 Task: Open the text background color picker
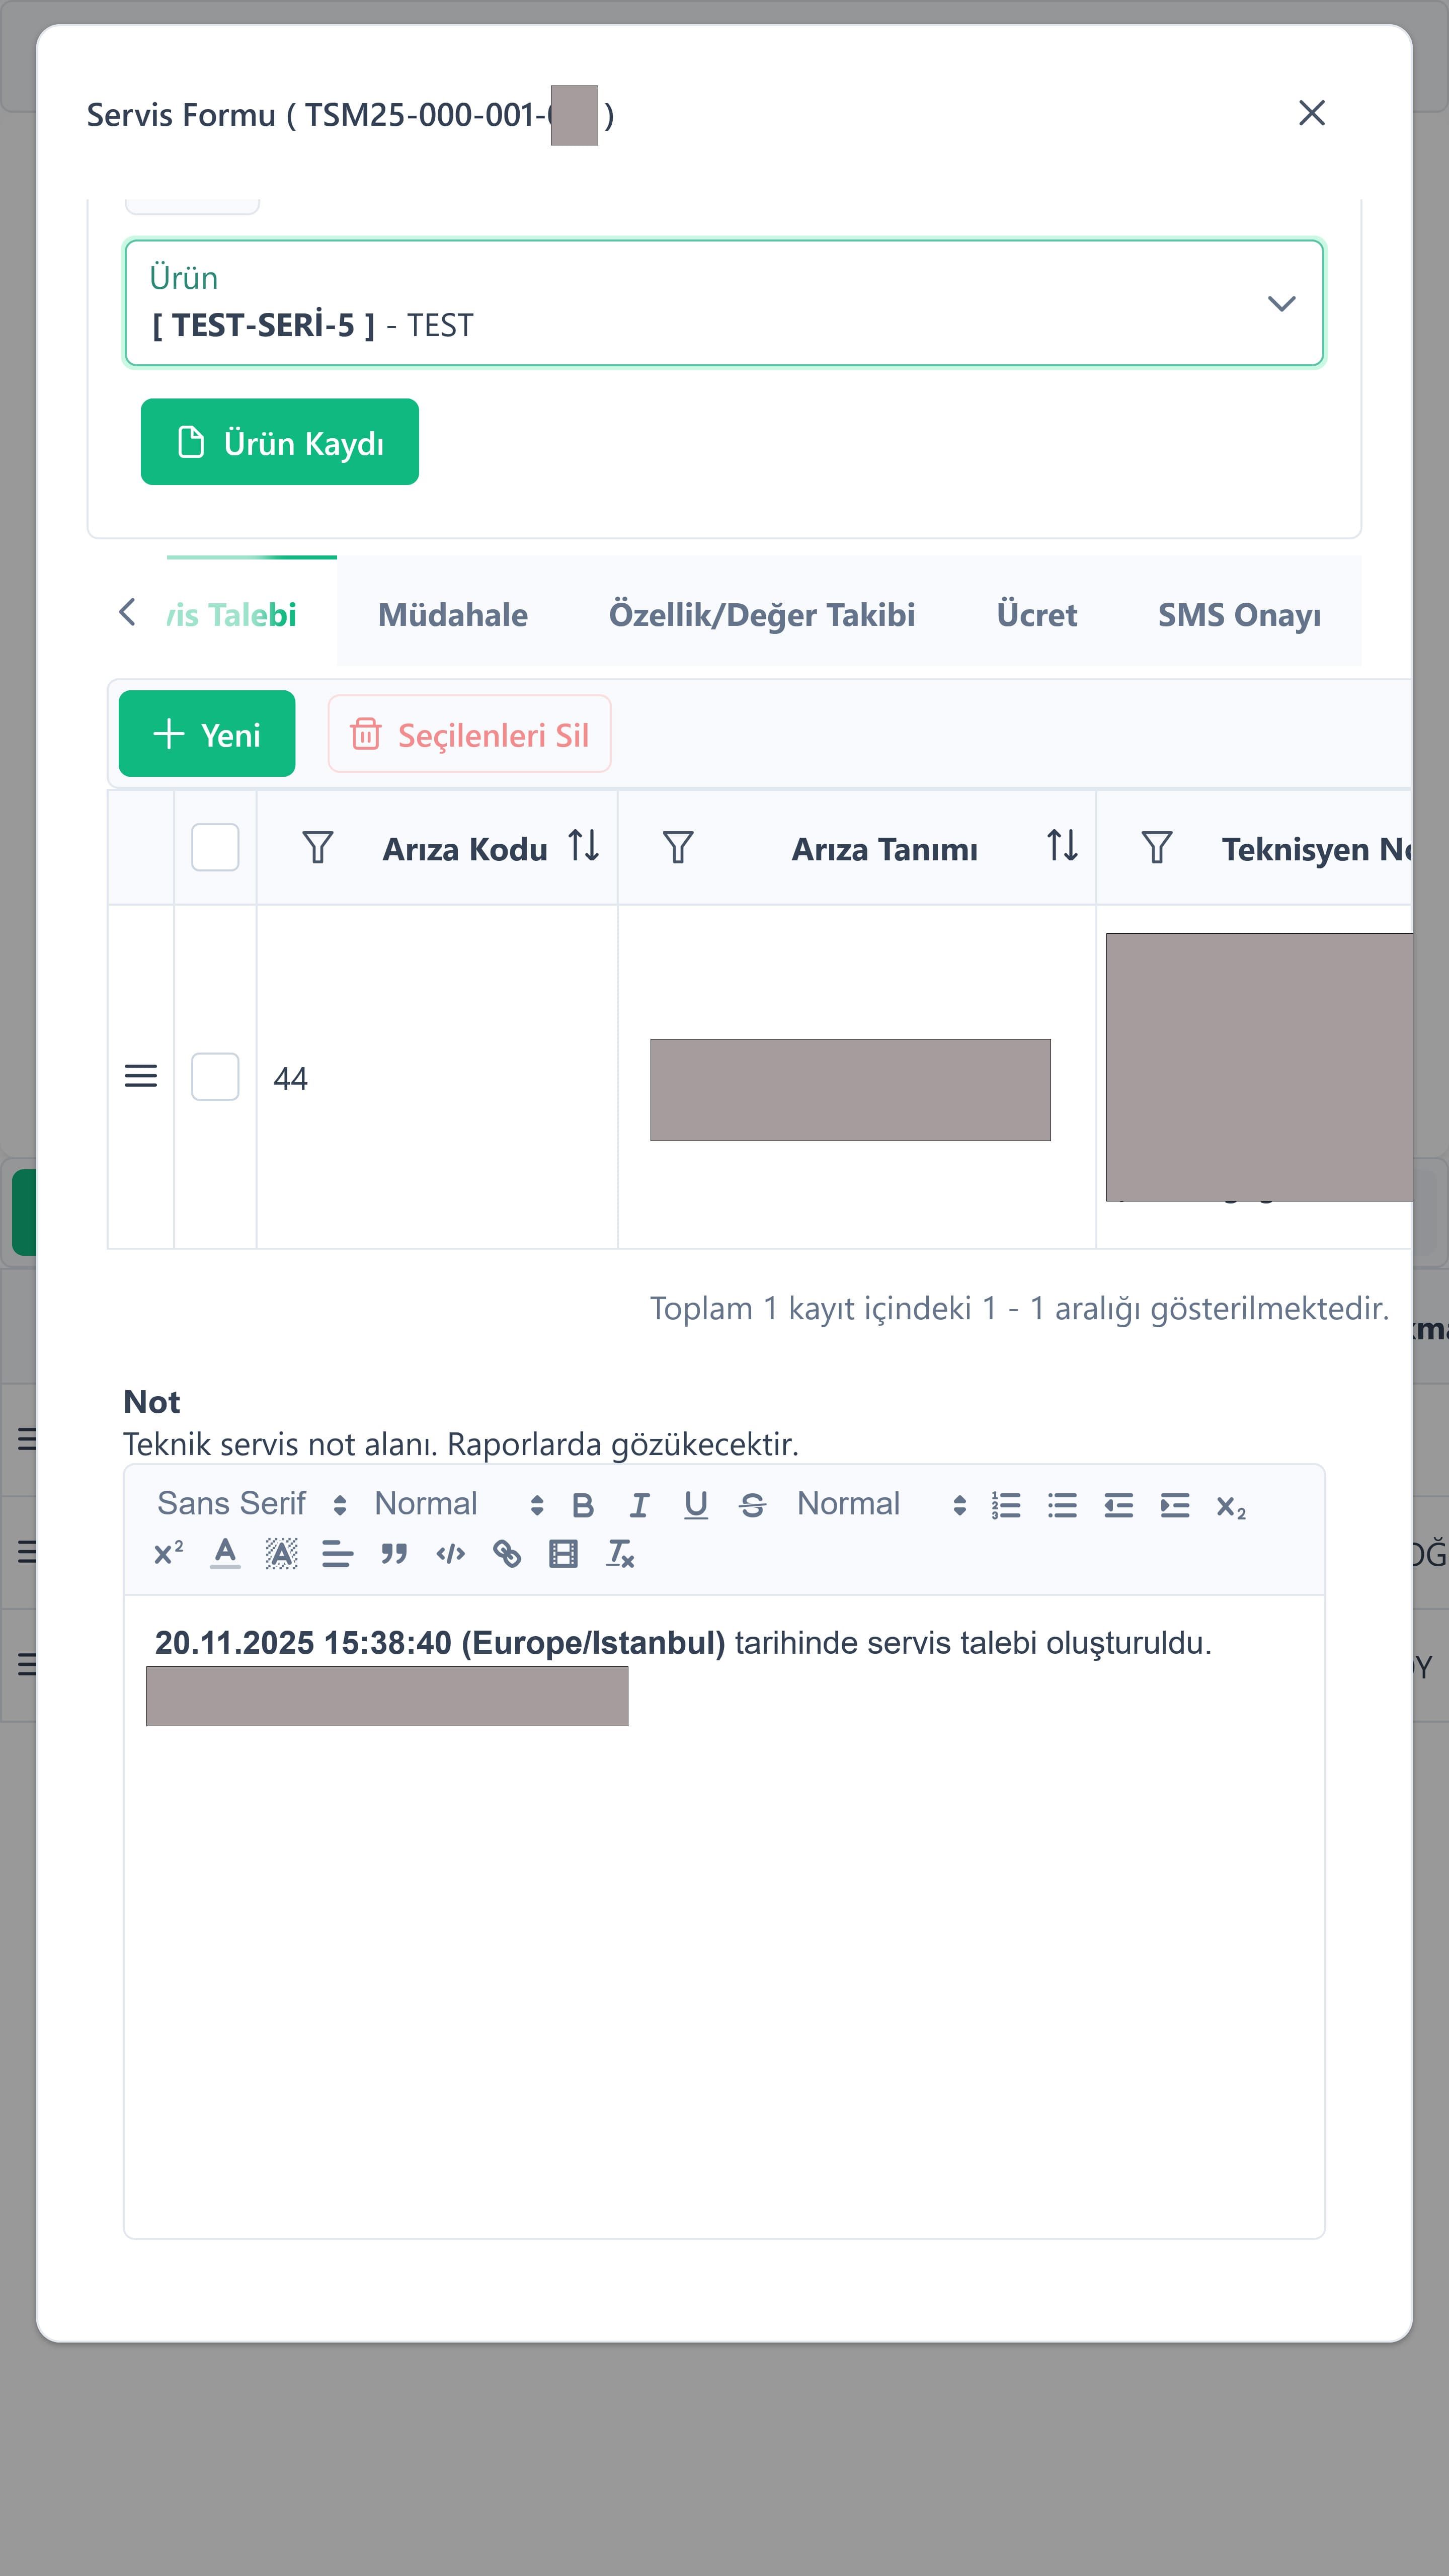pos(282,1553)
